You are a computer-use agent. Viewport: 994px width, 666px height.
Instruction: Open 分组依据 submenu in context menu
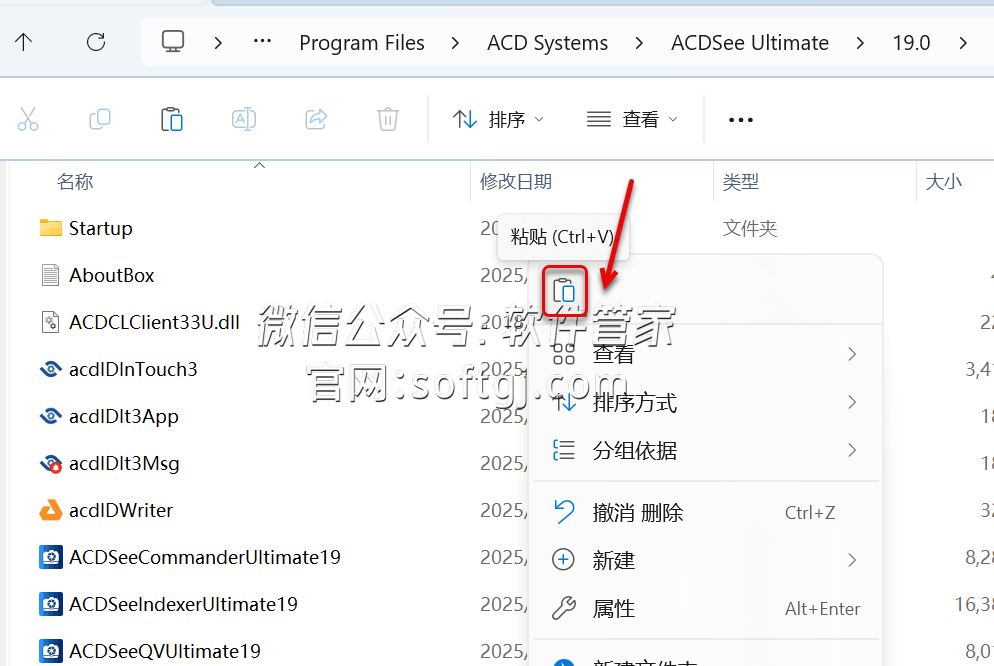coord(706,451)
